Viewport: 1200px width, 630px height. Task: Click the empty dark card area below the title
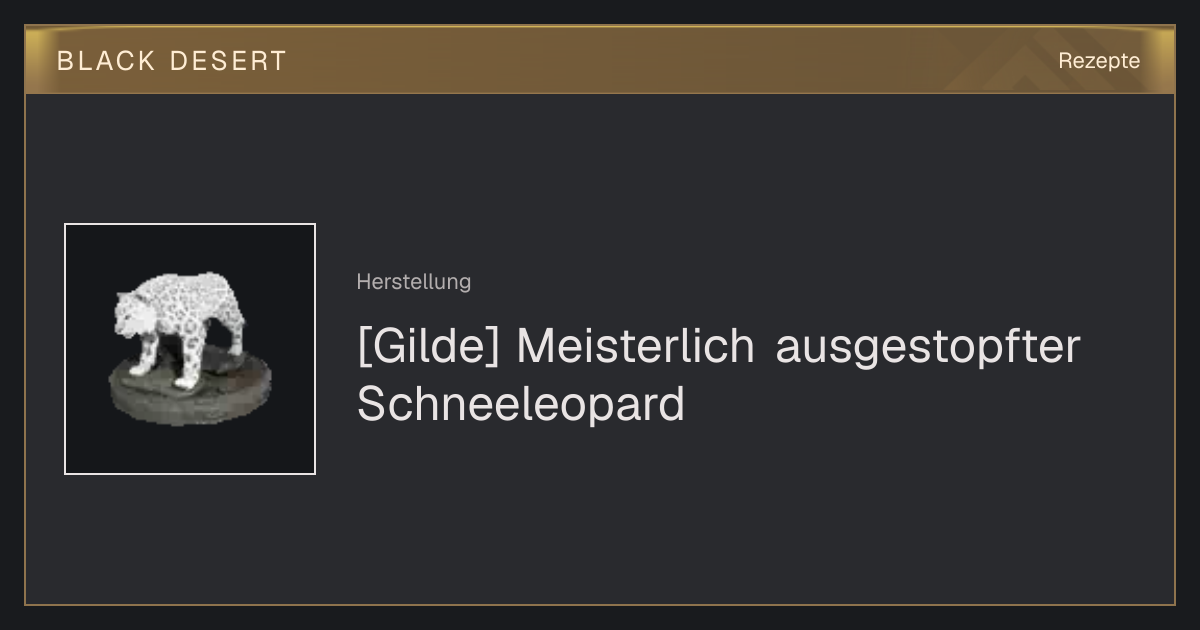point(700,520)
